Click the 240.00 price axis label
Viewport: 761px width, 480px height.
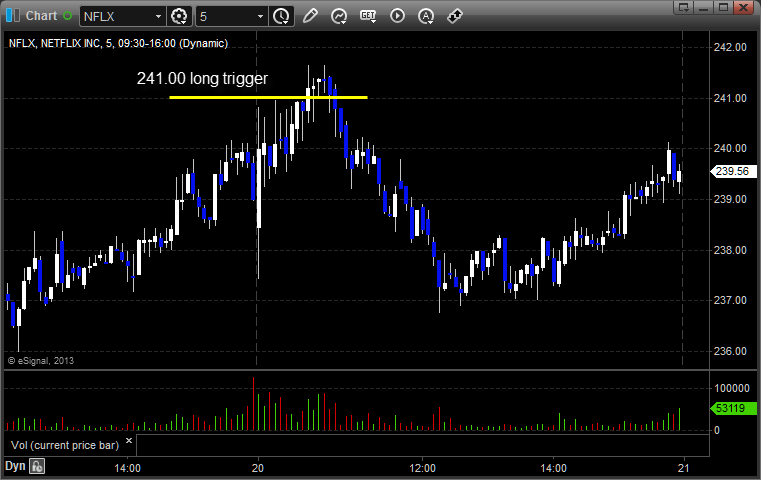[x=730, y=148]
